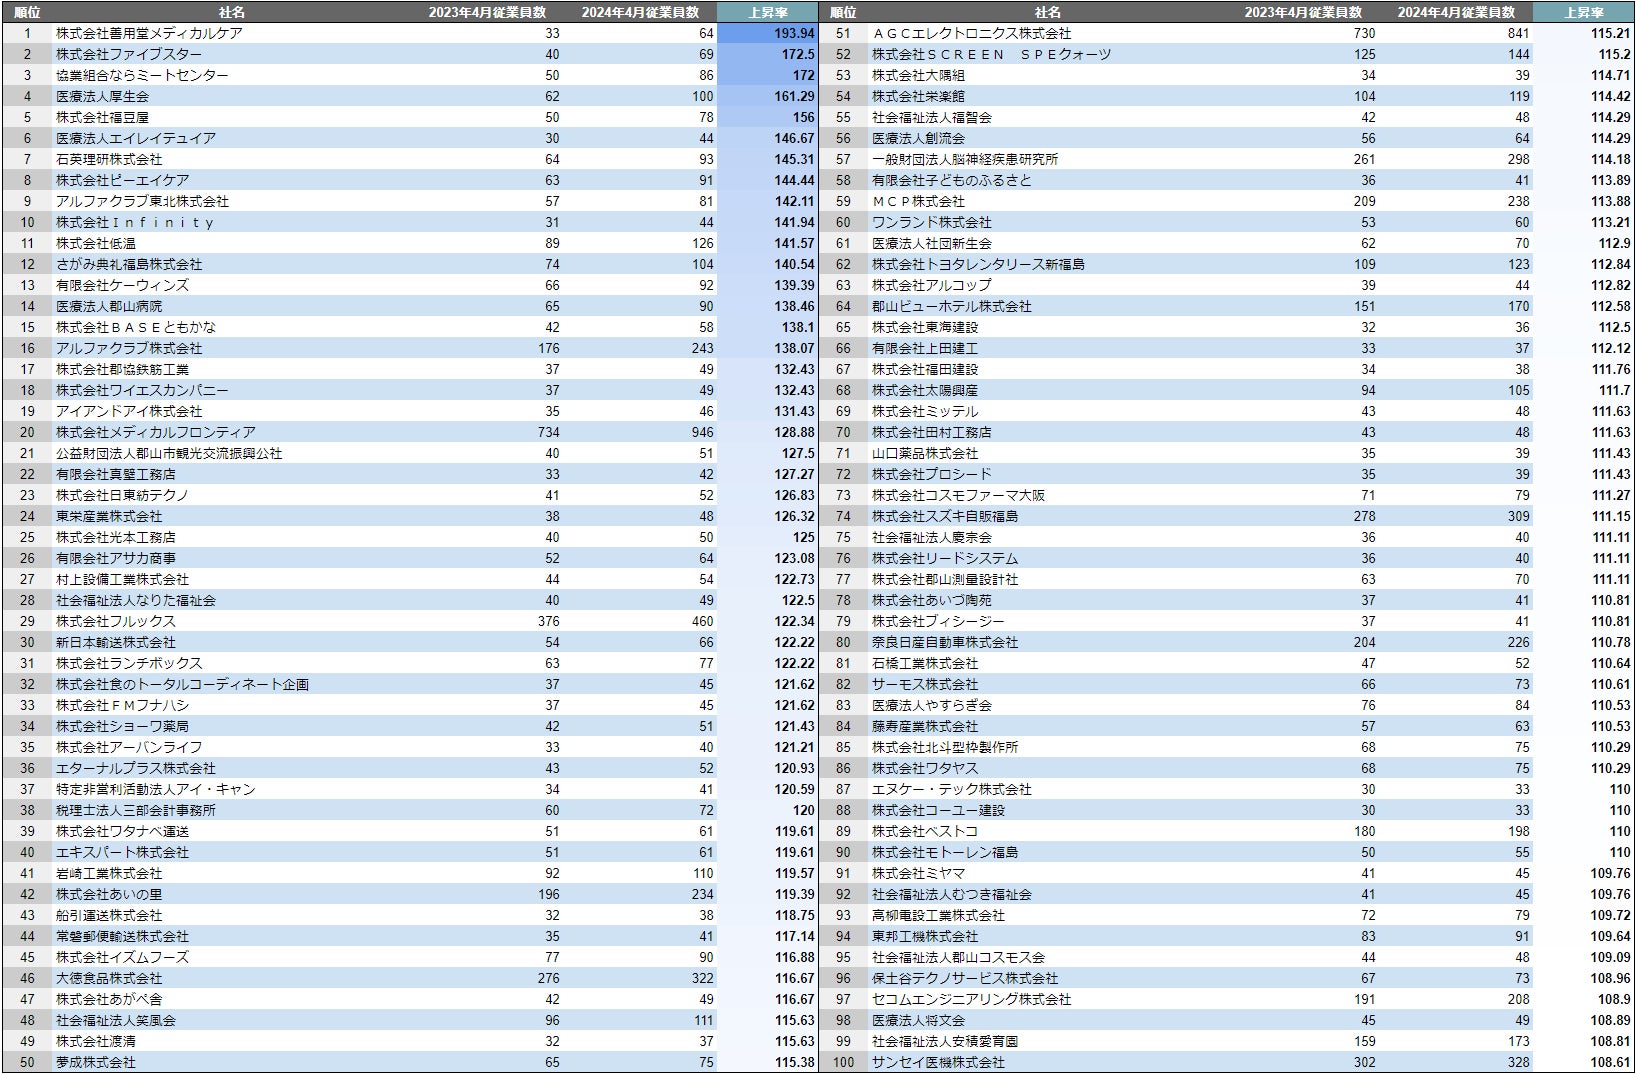Select 郡山ビューホテル株式会社 cell

pos(952,306)
